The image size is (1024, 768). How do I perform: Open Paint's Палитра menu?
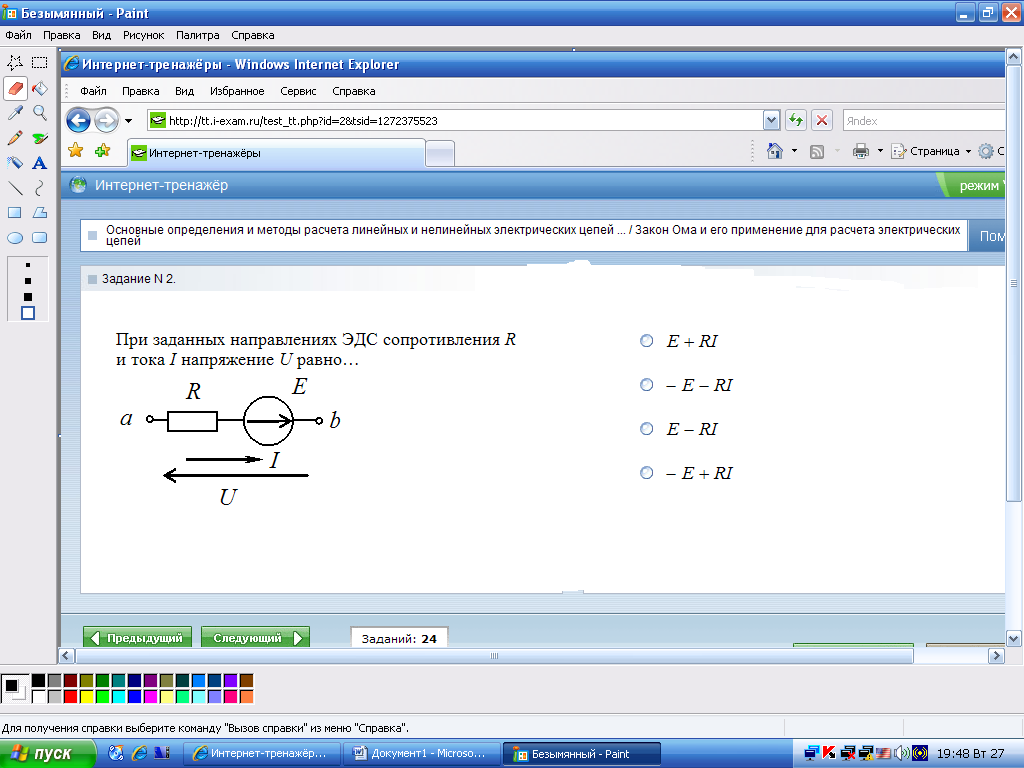point(197,35)
